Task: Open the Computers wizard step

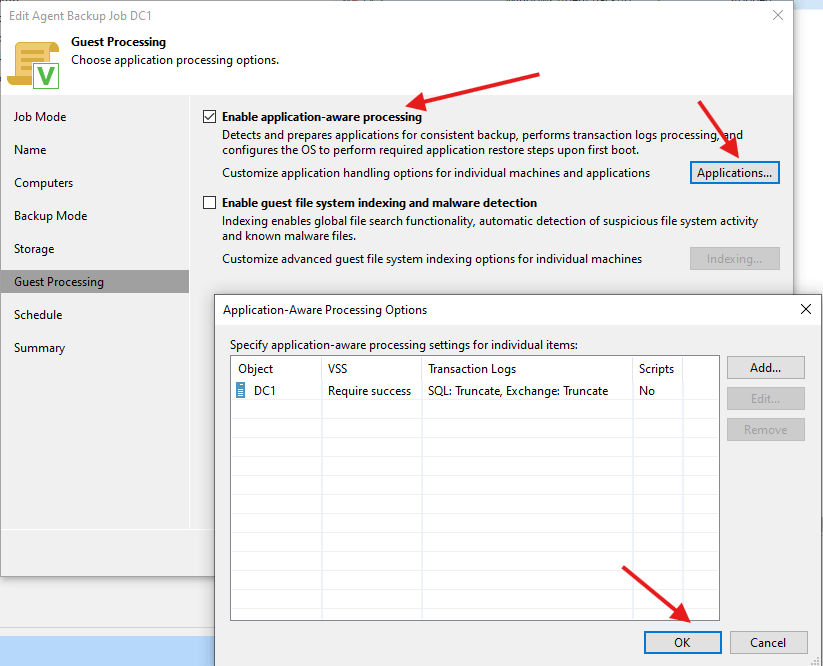Action: tap(43, 183)
